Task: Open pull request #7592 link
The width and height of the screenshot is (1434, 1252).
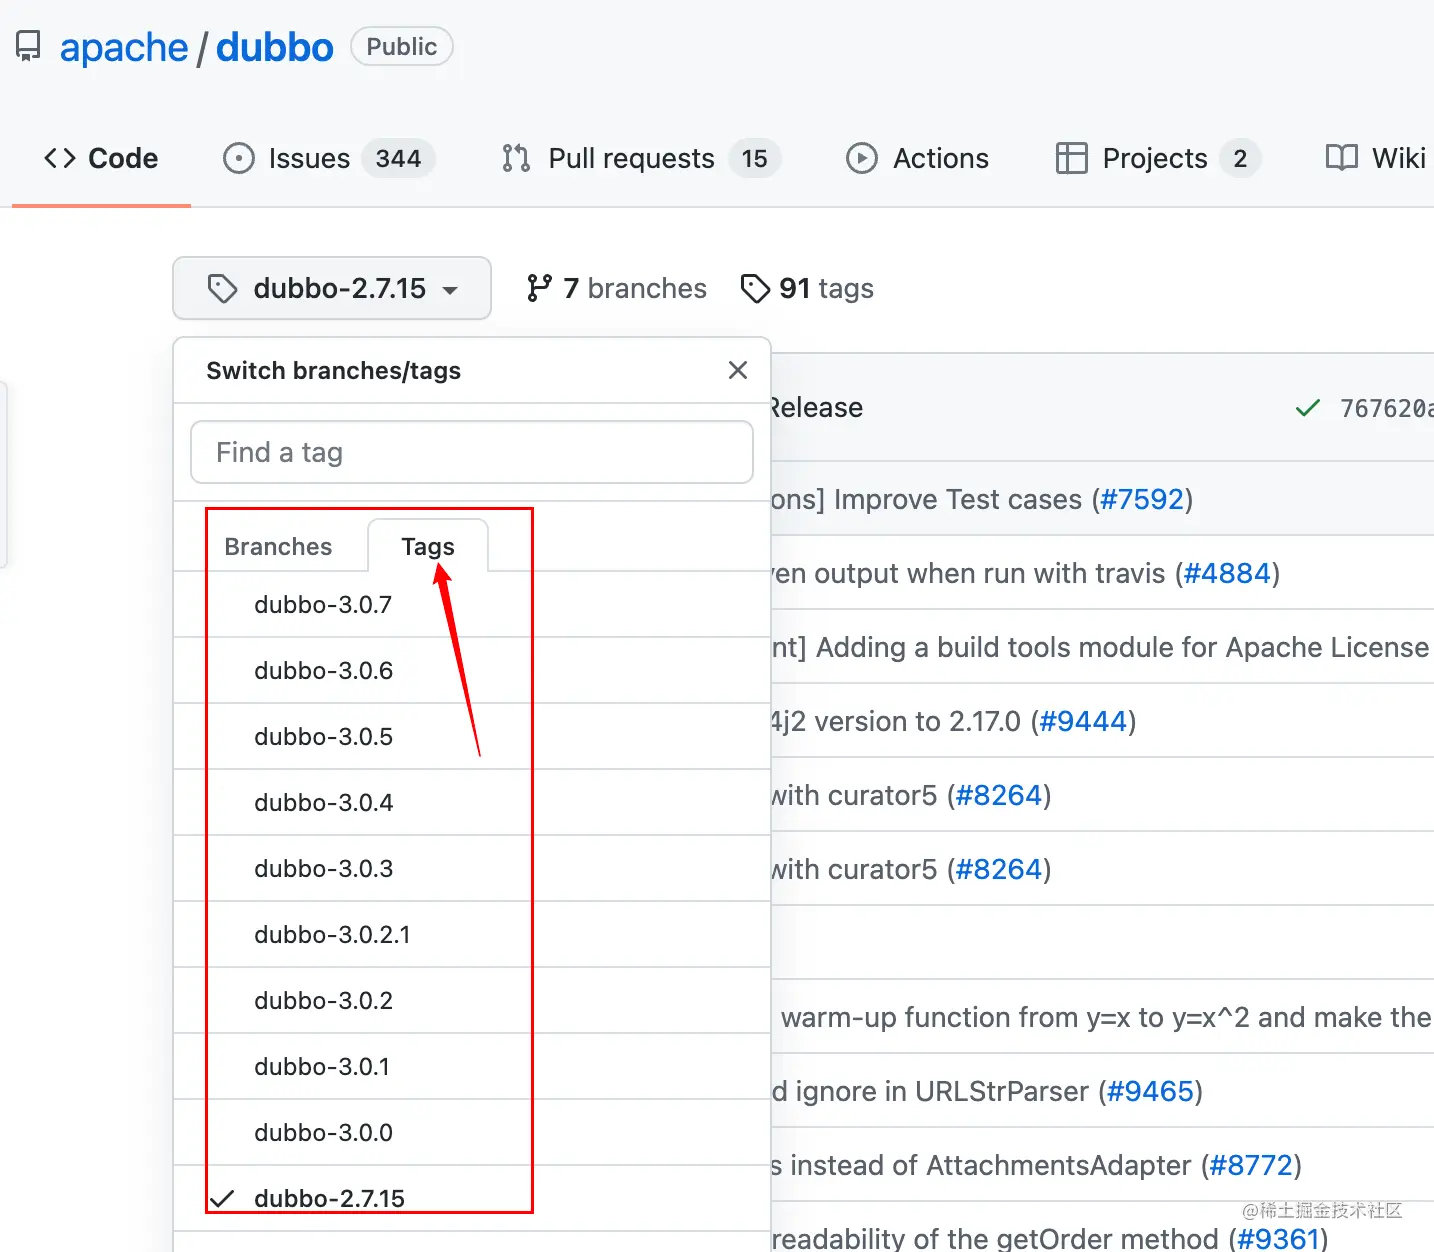Action: coord(1142,499)
